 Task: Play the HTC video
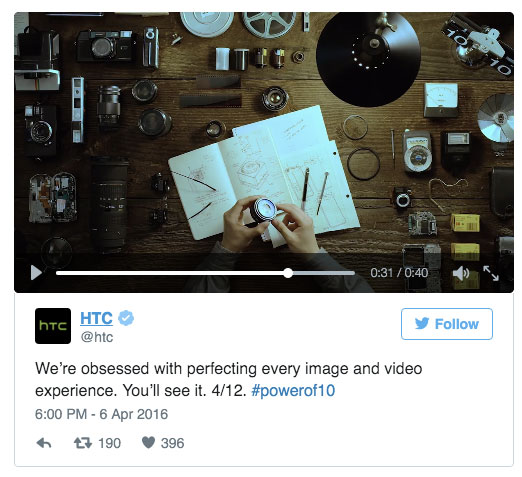coord(36,273)
